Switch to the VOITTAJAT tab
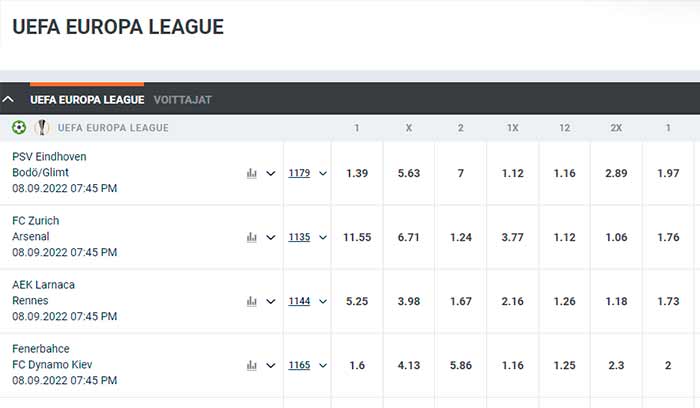Image resolution: width=700 pixels, height=408 pixels. [183, 100]
